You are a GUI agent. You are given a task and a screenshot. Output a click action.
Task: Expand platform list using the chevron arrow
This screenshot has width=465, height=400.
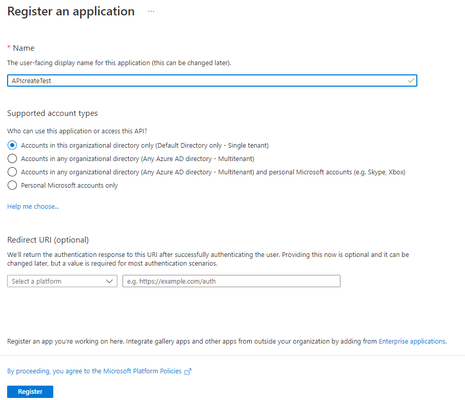pyautogui.click(x=109, y=281)
